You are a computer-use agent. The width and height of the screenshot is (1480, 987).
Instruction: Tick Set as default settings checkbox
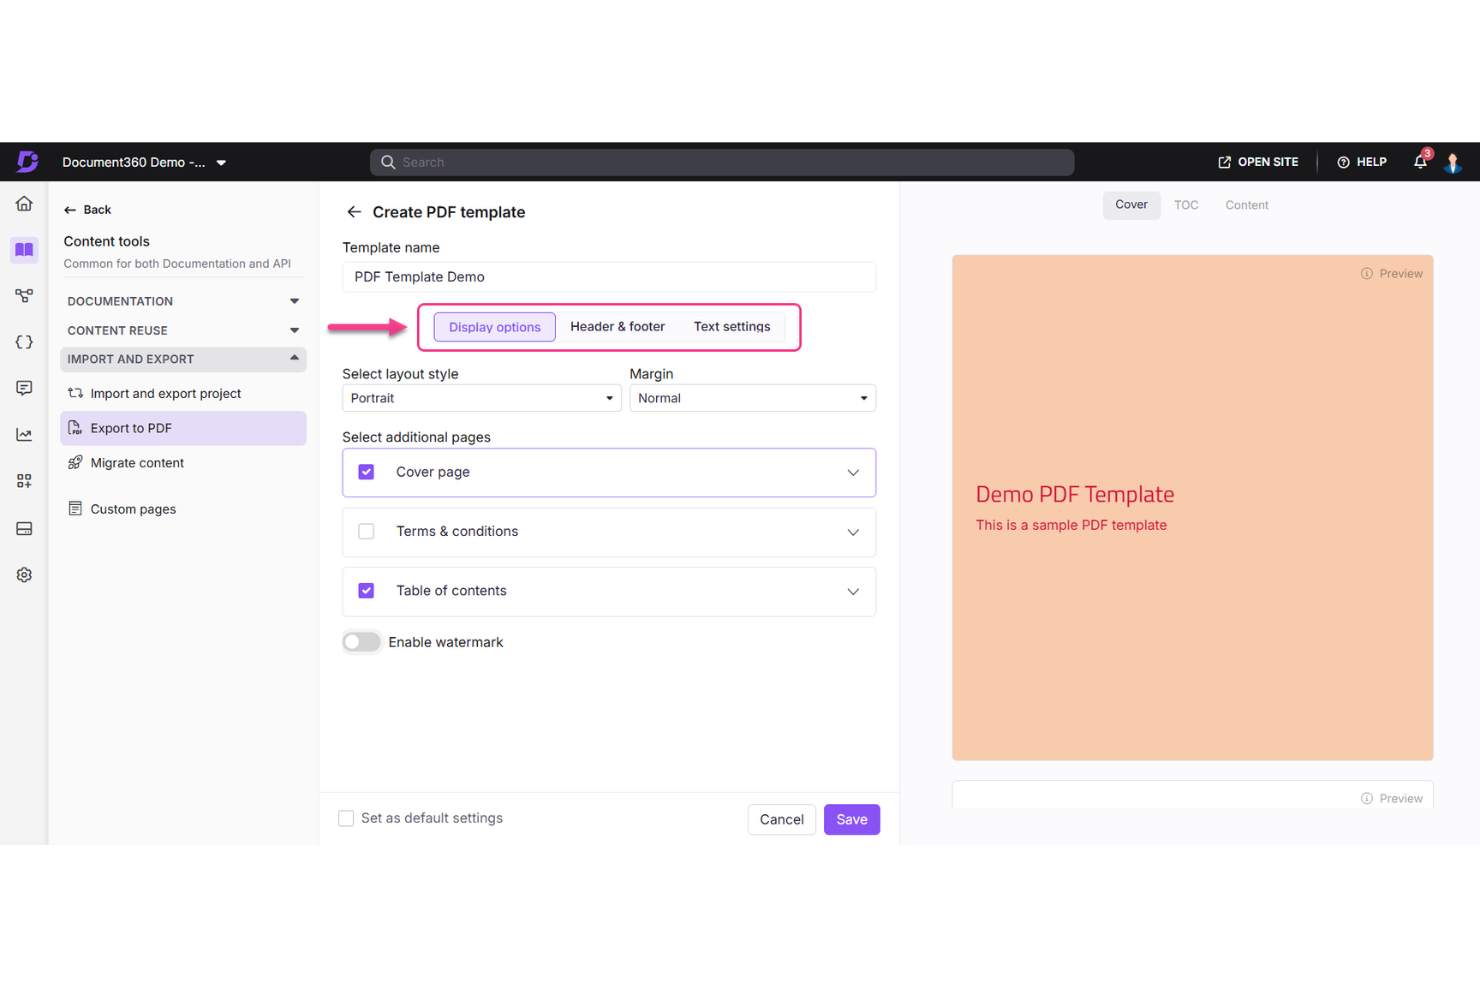click(345, 818)
